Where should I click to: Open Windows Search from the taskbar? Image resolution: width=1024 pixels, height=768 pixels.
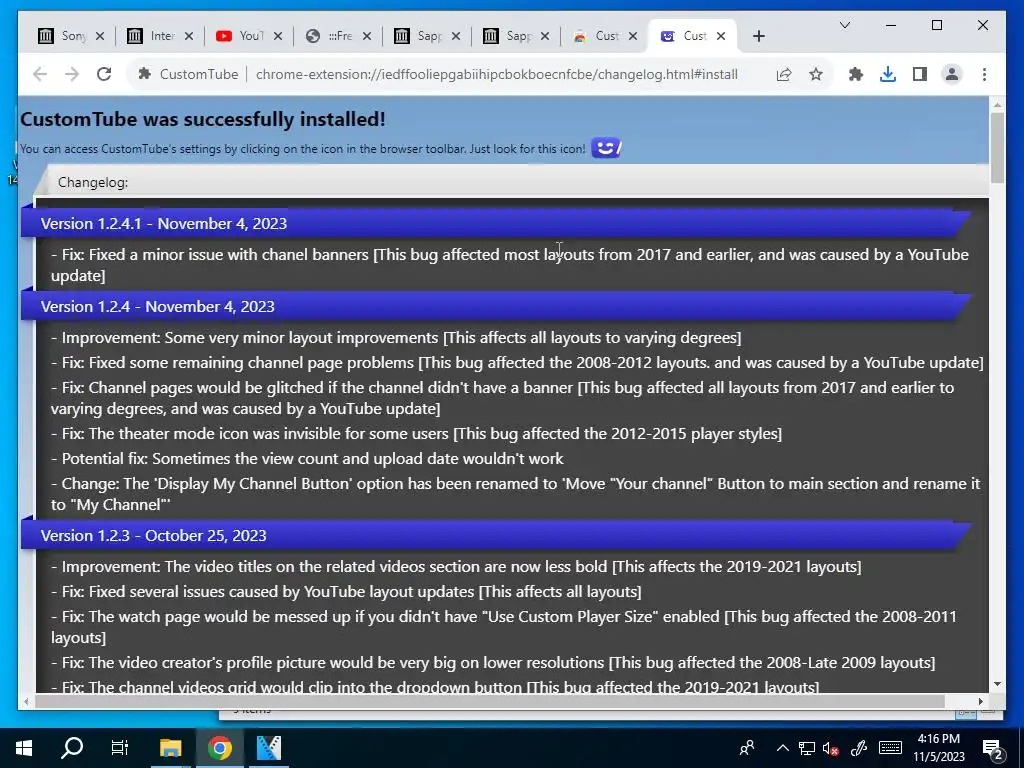click(72, 748)
